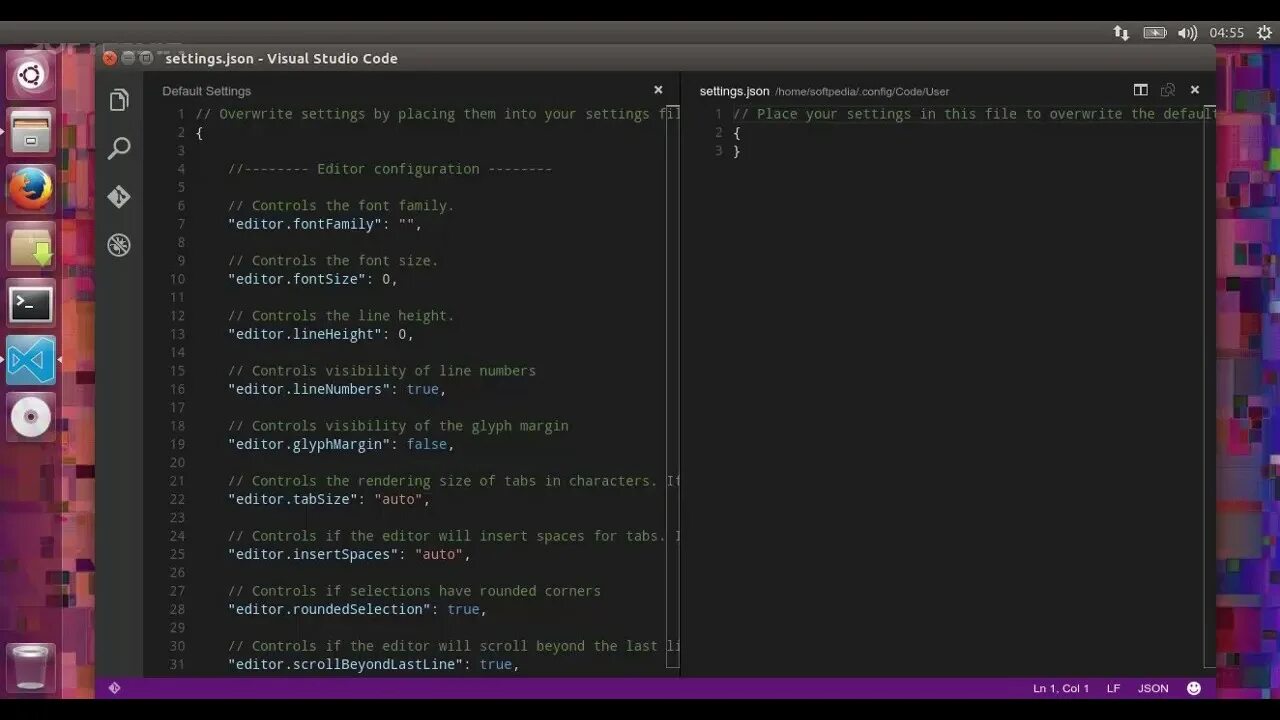The height and width of the screenshot is (720, 1280).
Task: Open the battery indicator menu
Action: (x=1155, y=33)
